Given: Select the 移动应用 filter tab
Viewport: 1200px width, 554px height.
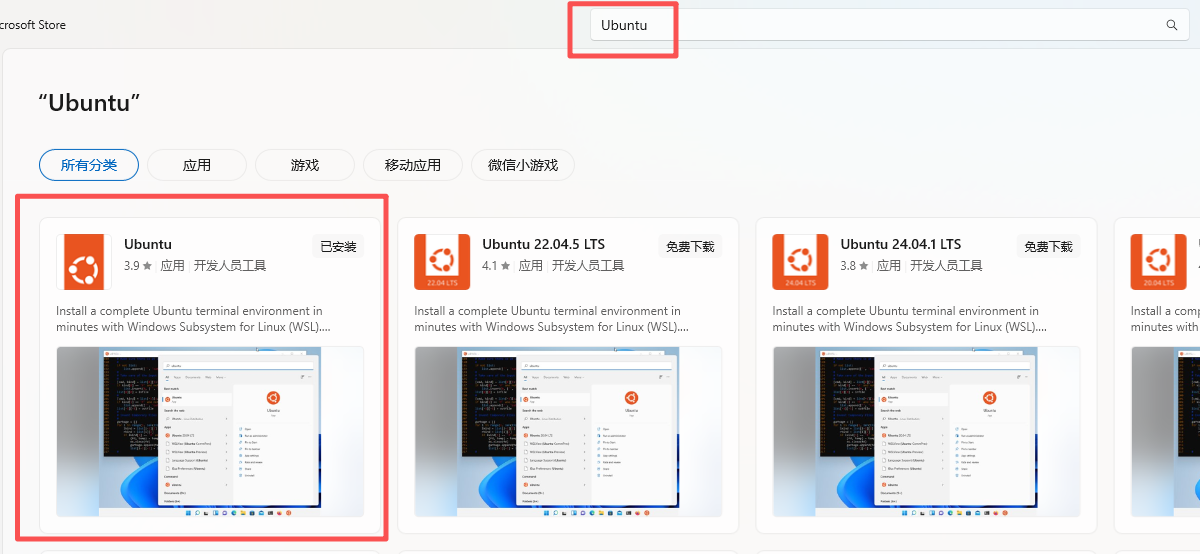Looking at the screenshot, I should [x=413, y=165].
